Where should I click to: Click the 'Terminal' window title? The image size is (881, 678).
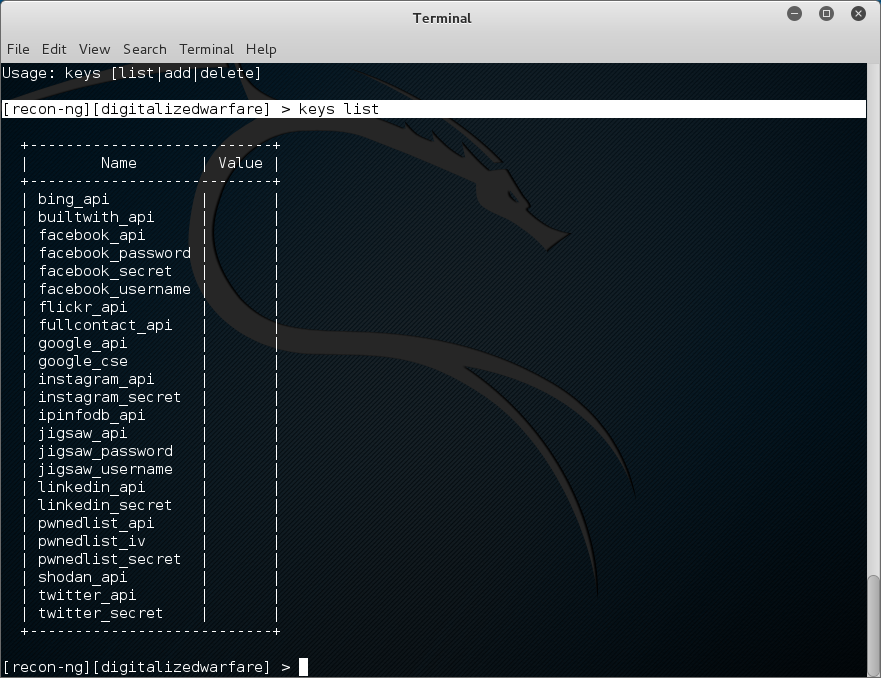coord(442,18)
